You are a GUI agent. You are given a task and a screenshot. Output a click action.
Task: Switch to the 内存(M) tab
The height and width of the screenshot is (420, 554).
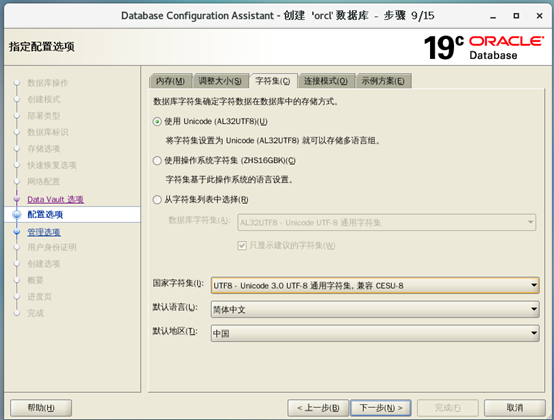click(171, 81)
